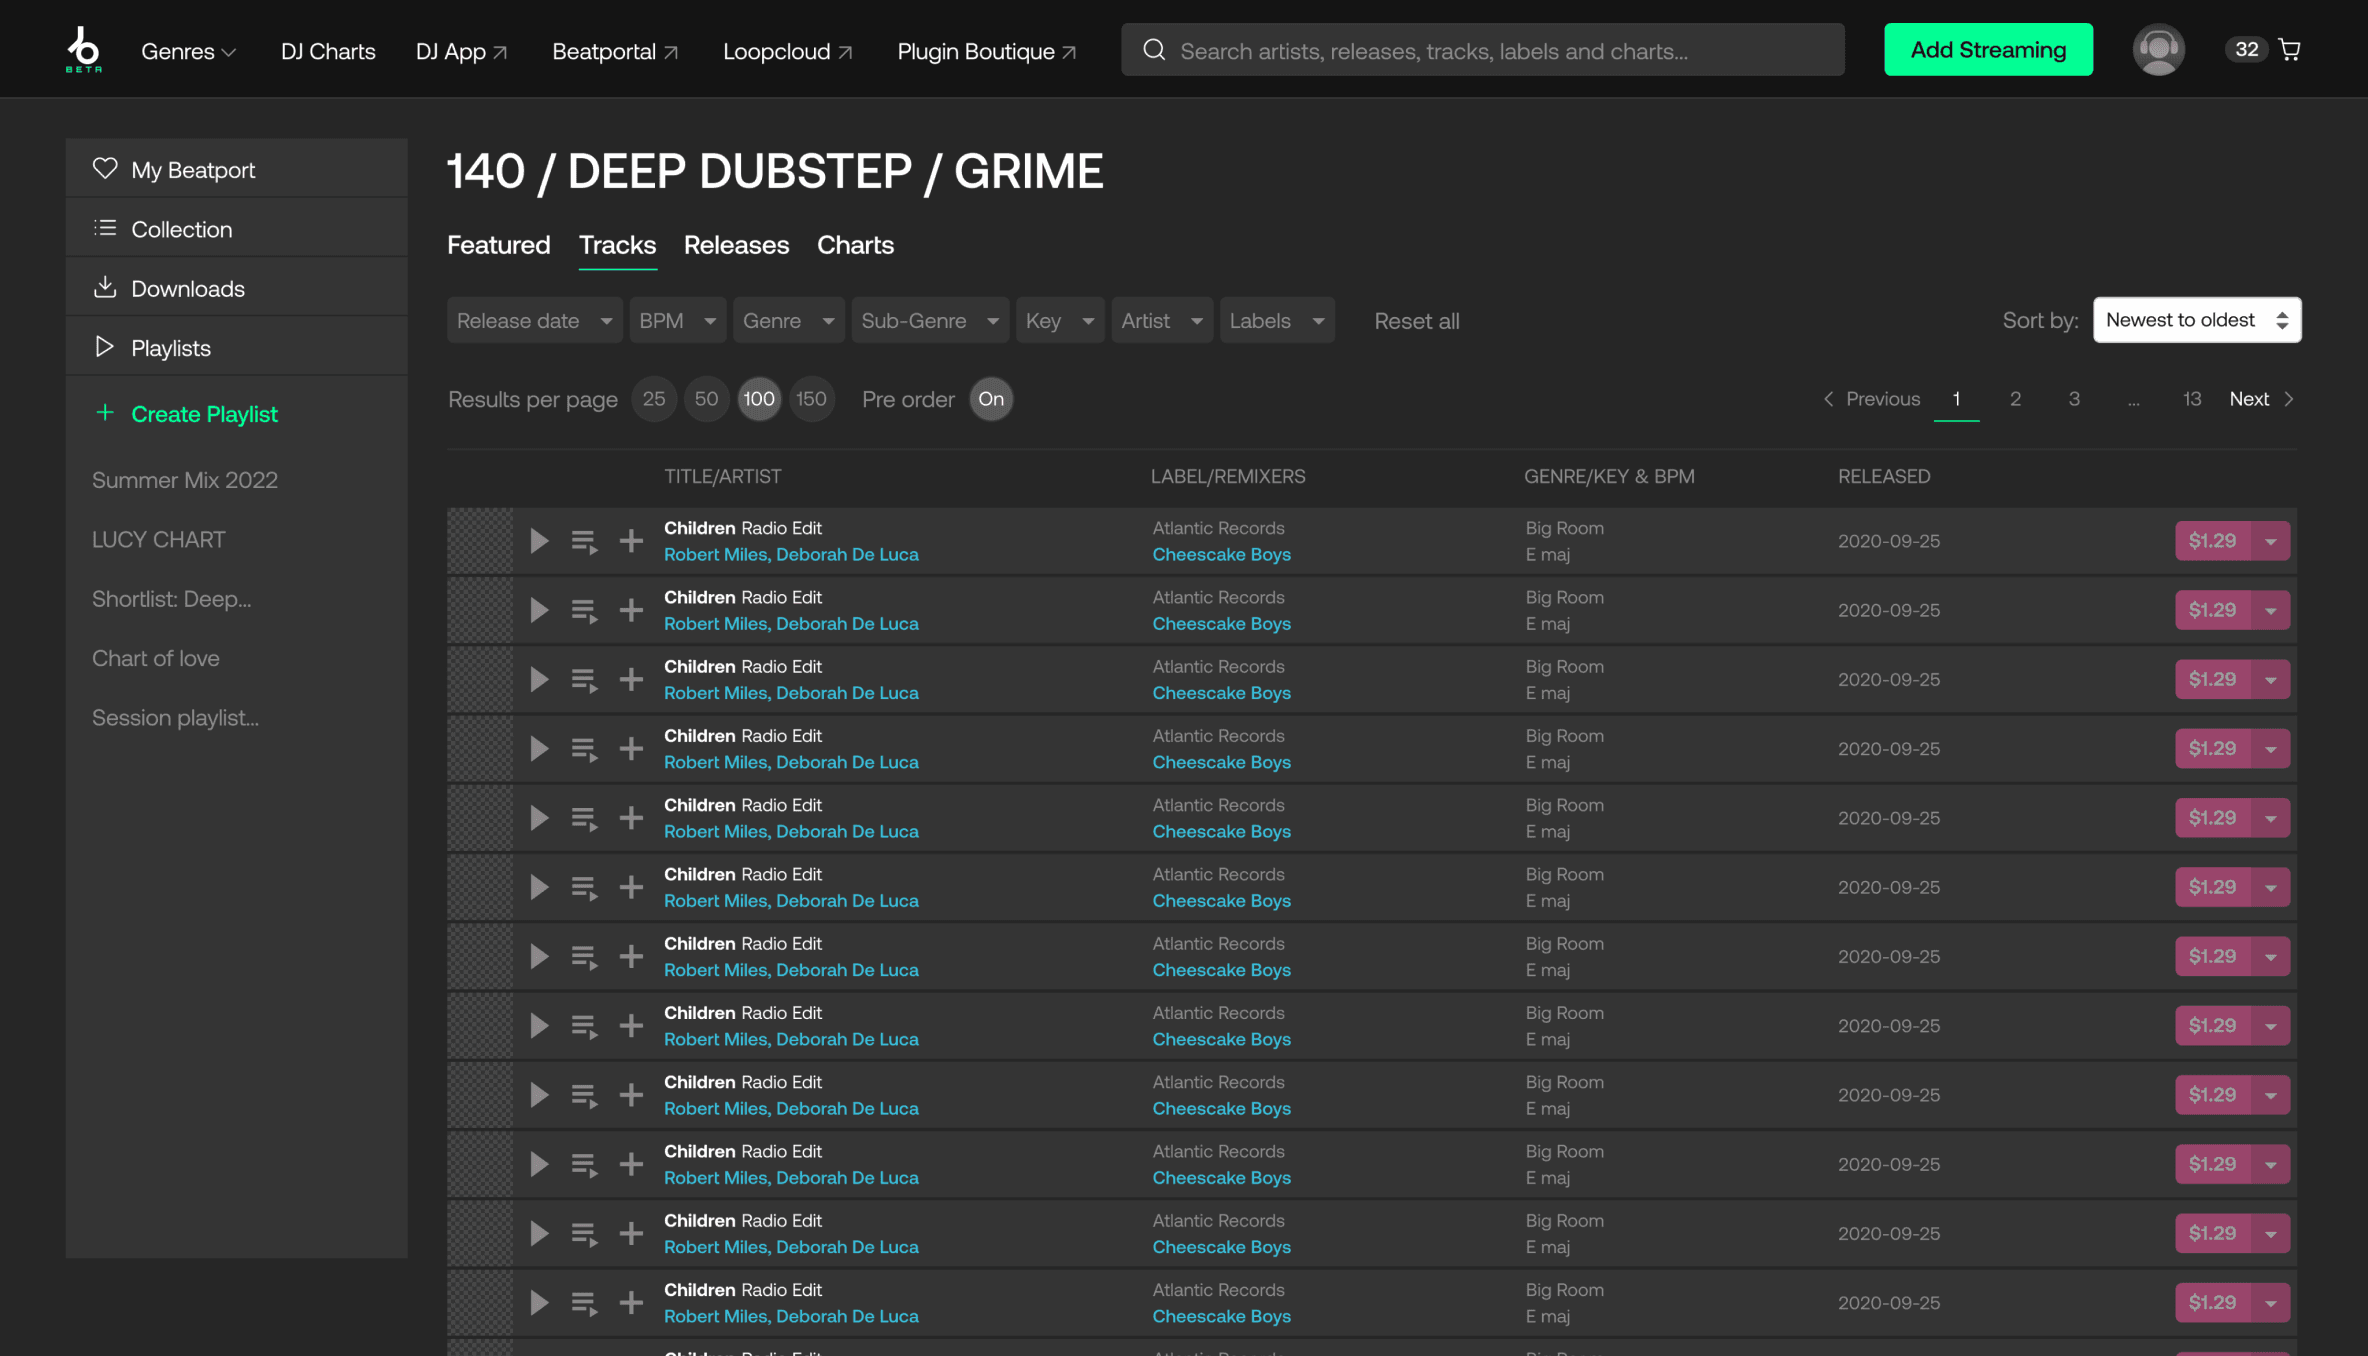2368x1356 pixels.
Task: Go to results page 3
Action: [2074, 399]
